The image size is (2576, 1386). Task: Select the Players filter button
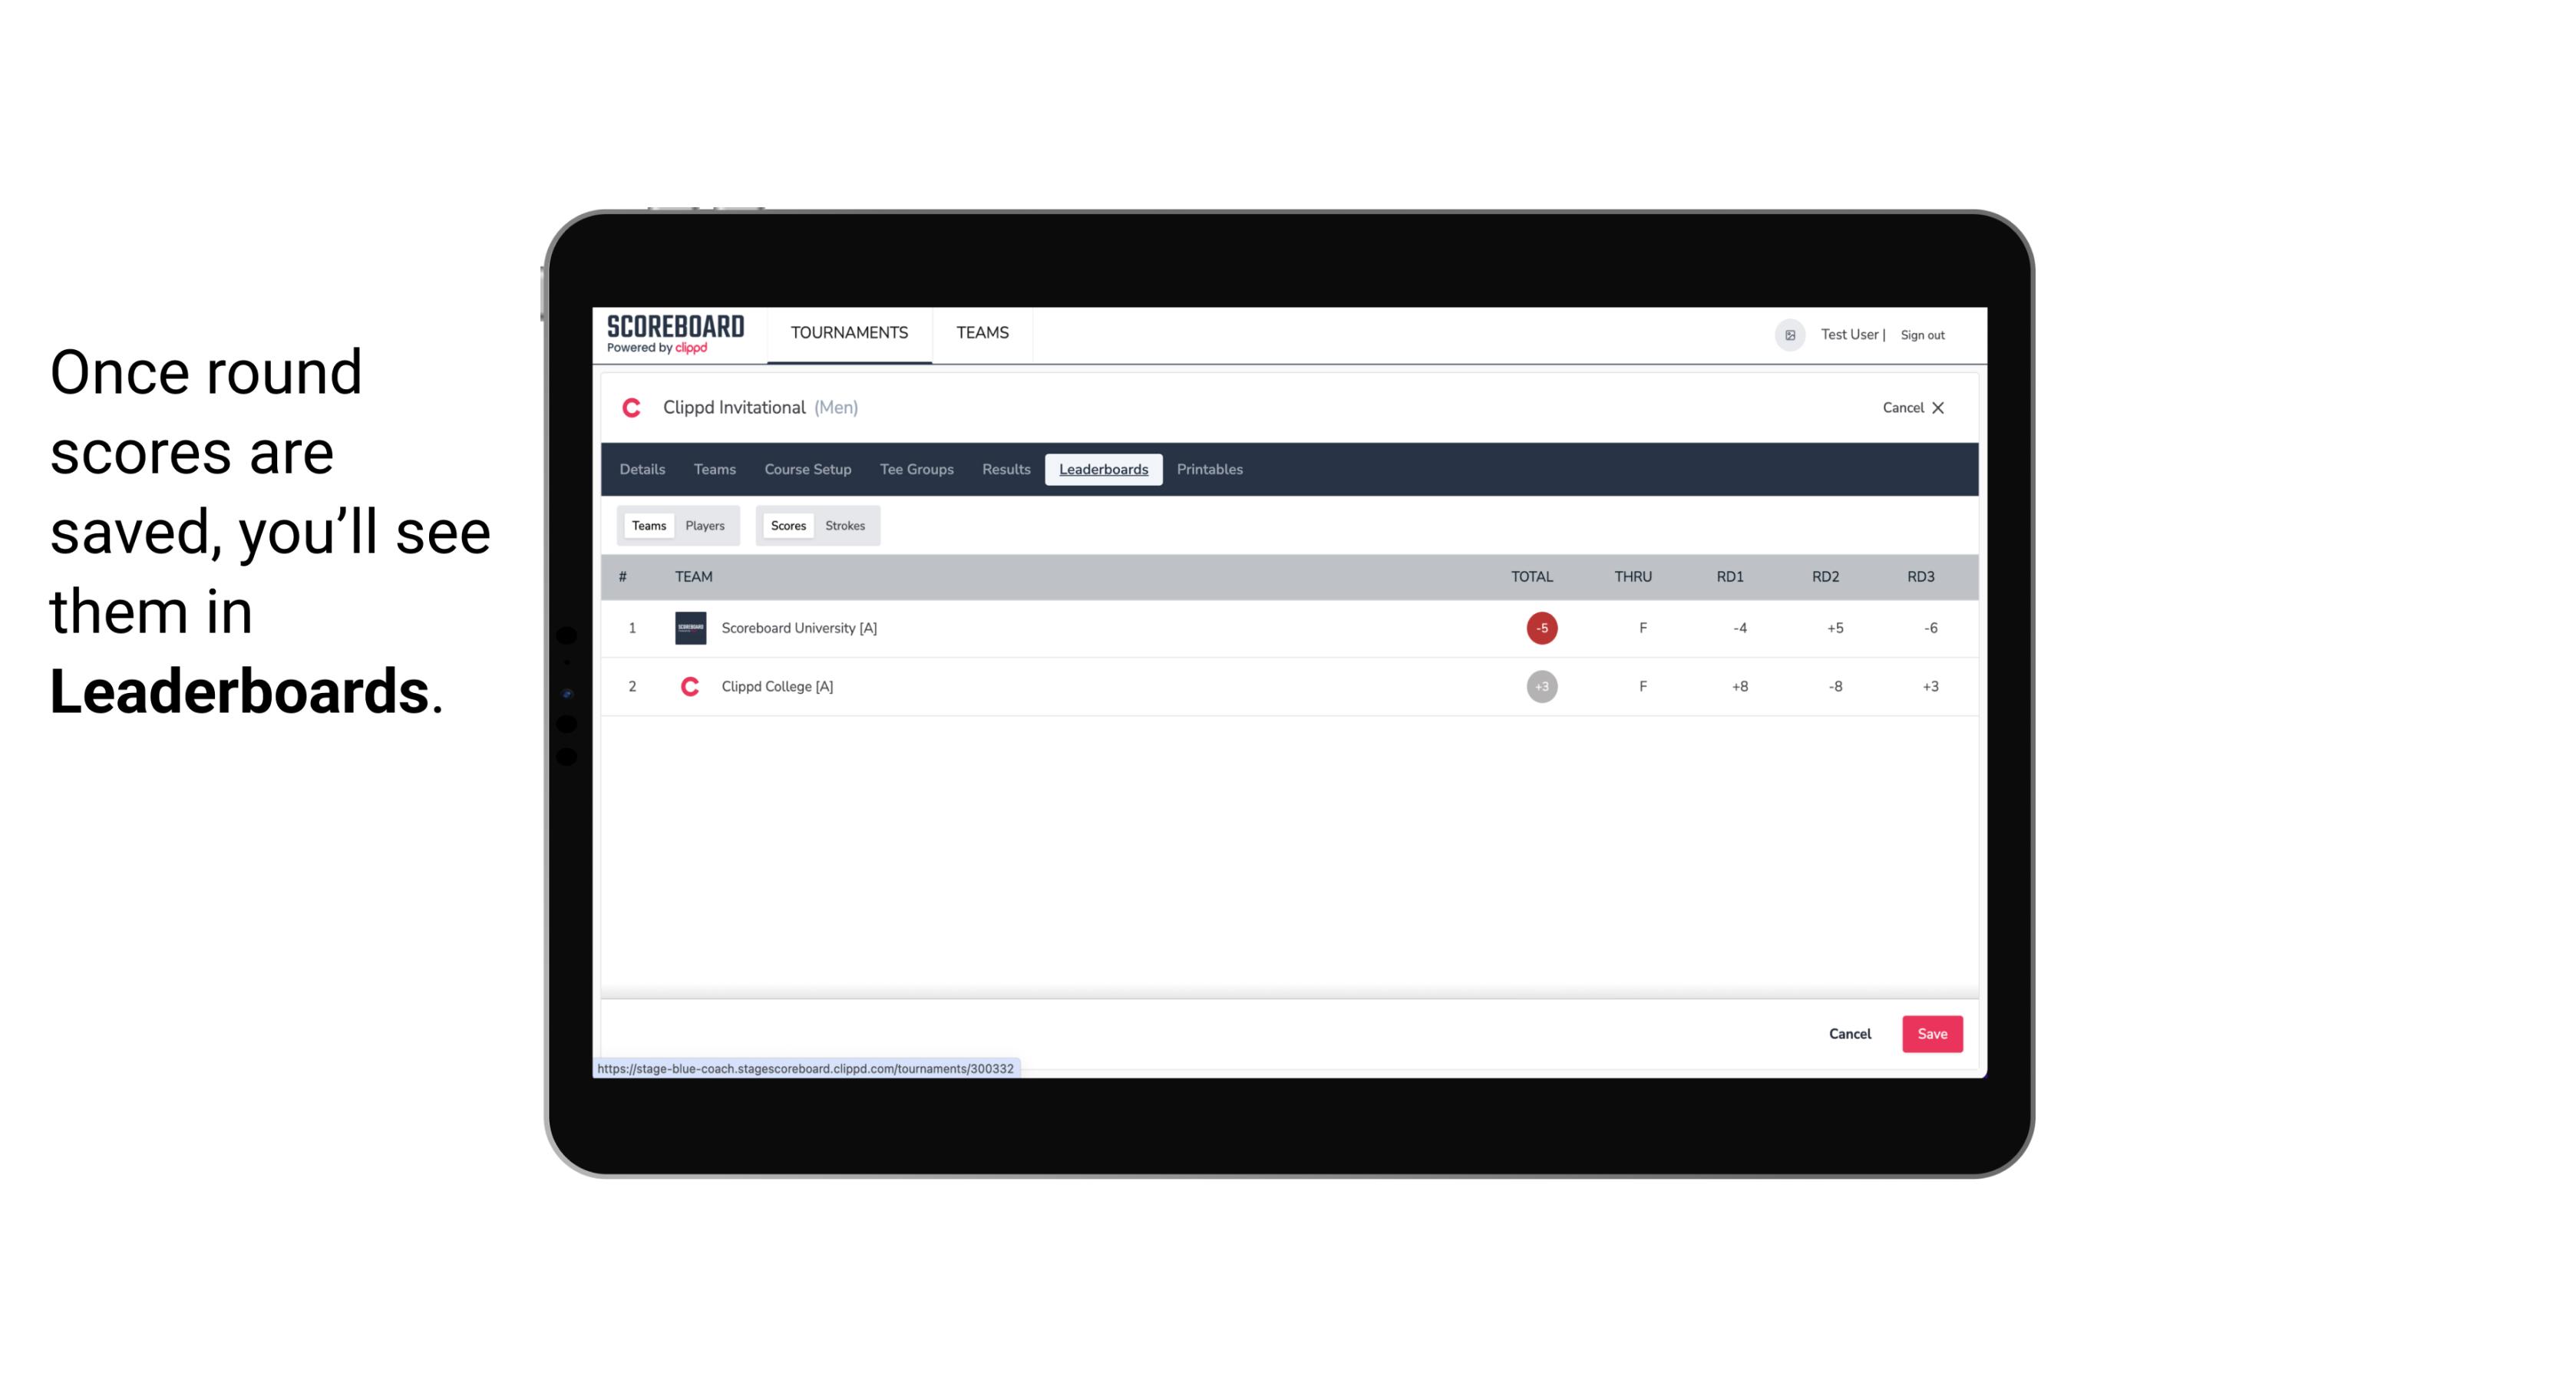[x=705, y=526]
